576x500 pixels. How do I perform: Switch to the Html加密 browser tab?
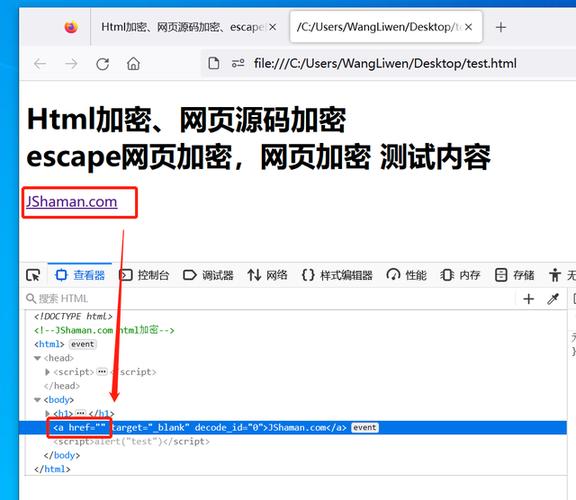(188, 27)
